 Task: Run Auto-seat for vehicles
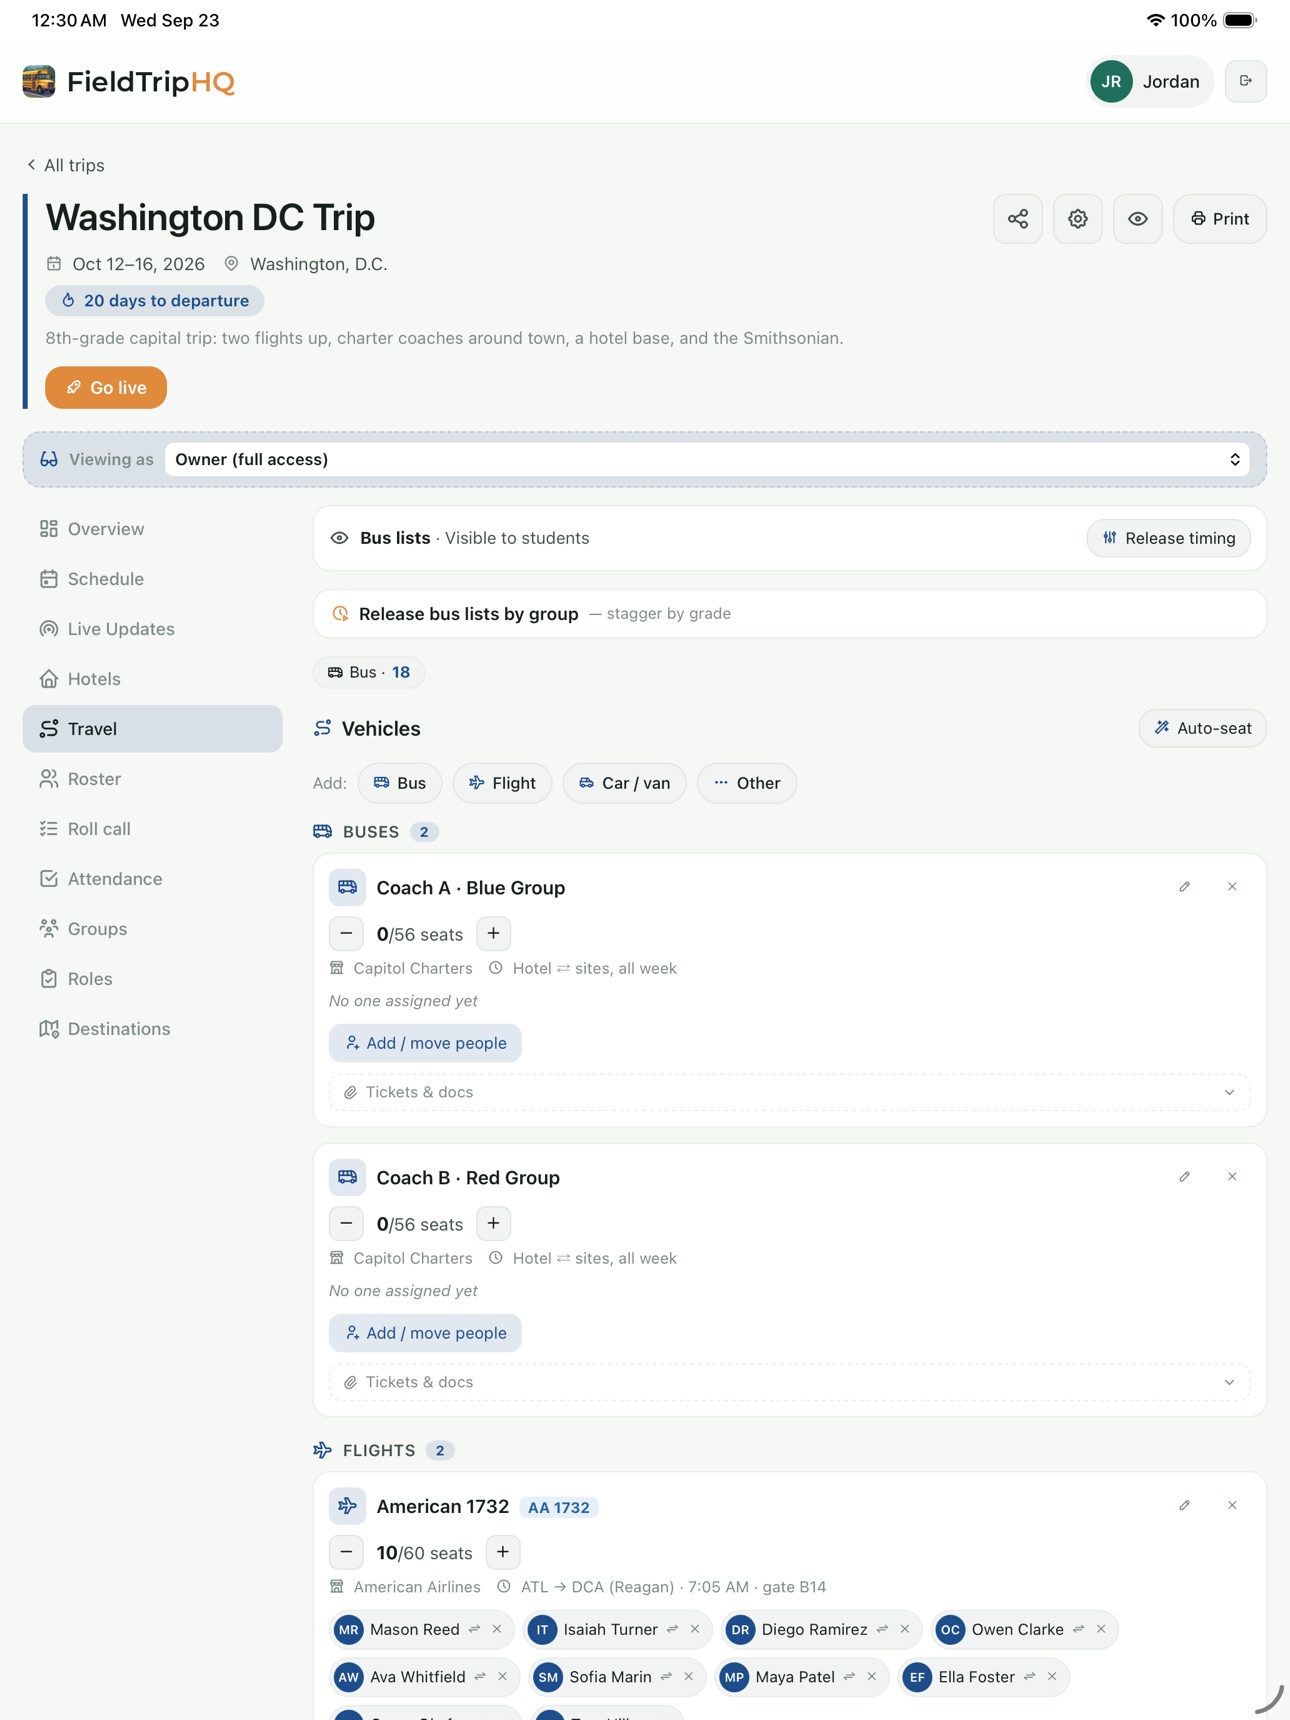[x=1203, y=728]
